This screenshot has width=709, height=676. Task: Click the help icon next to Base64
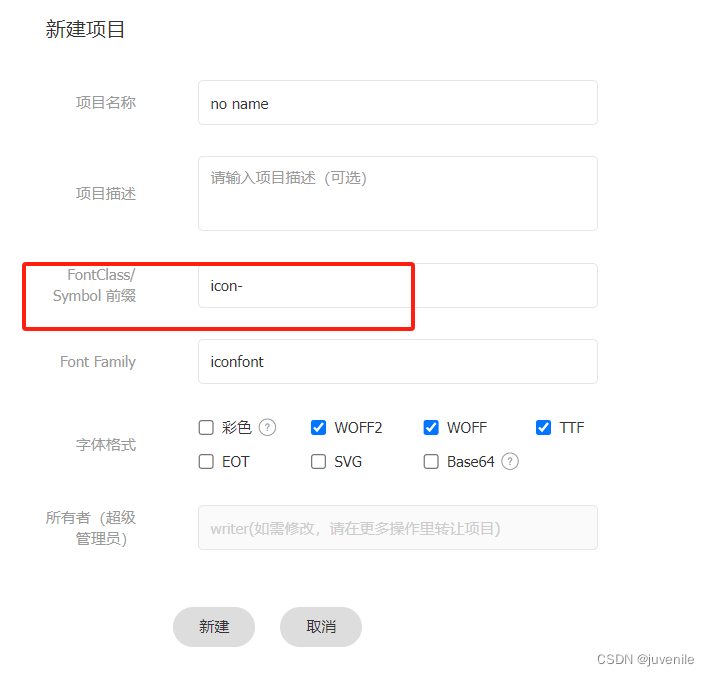click(510, 462)
